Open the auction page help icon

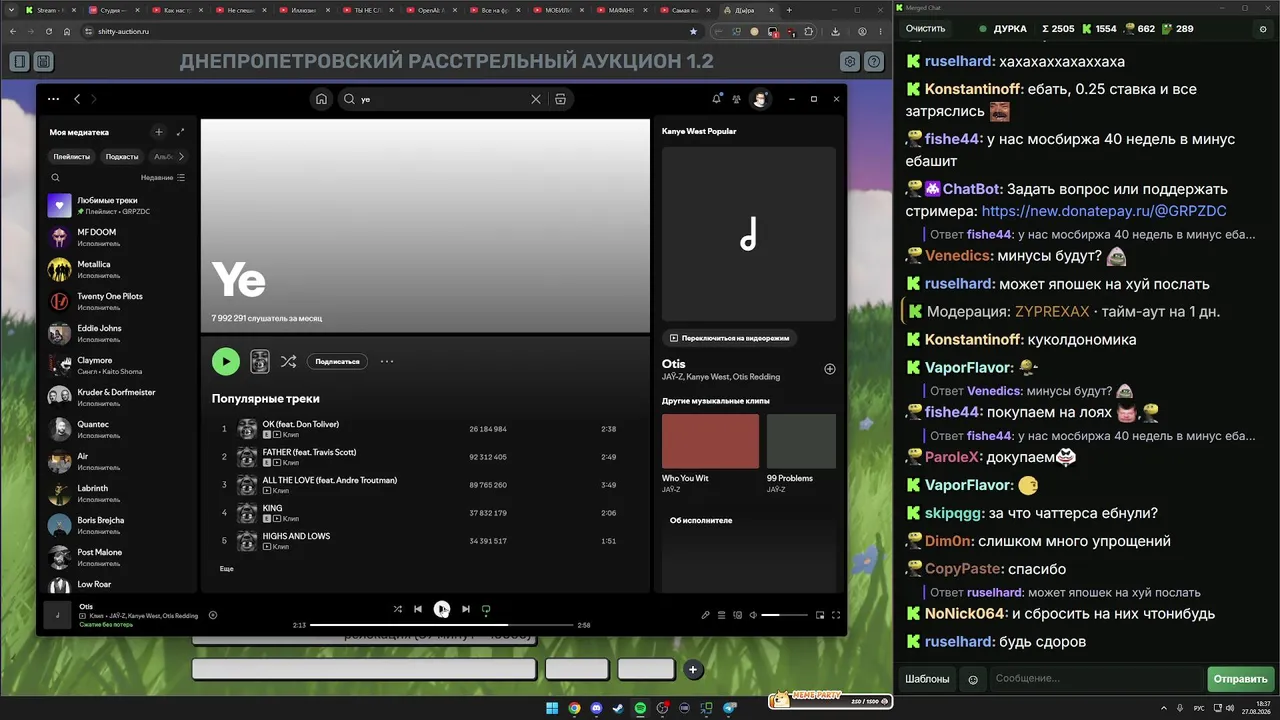pyautogui.click(x=874, y=61)
